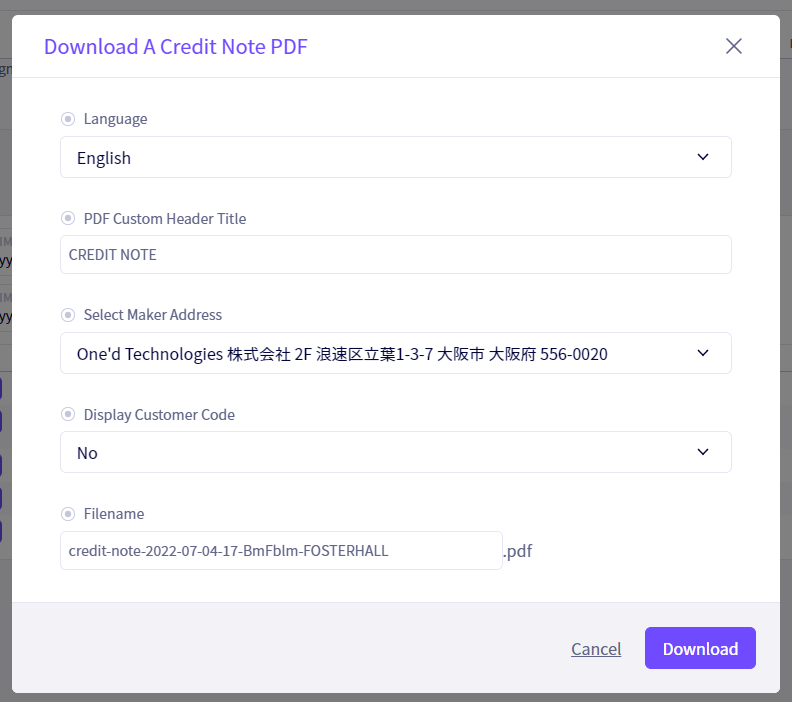Click the Filename label text
792x702 pixels.
(114, 514)
